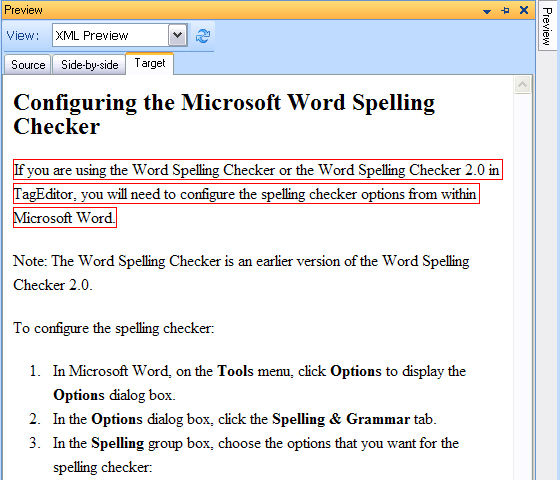Viewport: 560px width, 480px height.
Task: Click the bold 'Spelling & Grammar' text
Action: pyautogui.click(x=341, y=419)
